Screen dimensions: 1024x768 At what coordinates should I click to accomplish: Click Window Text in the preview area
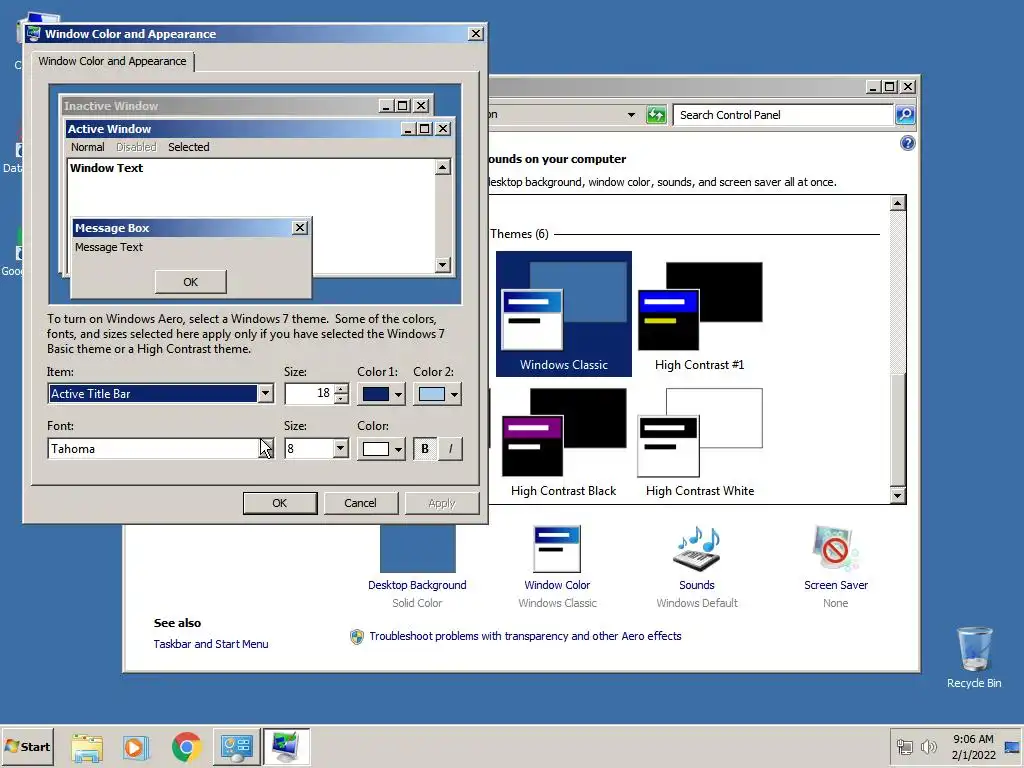106,168
